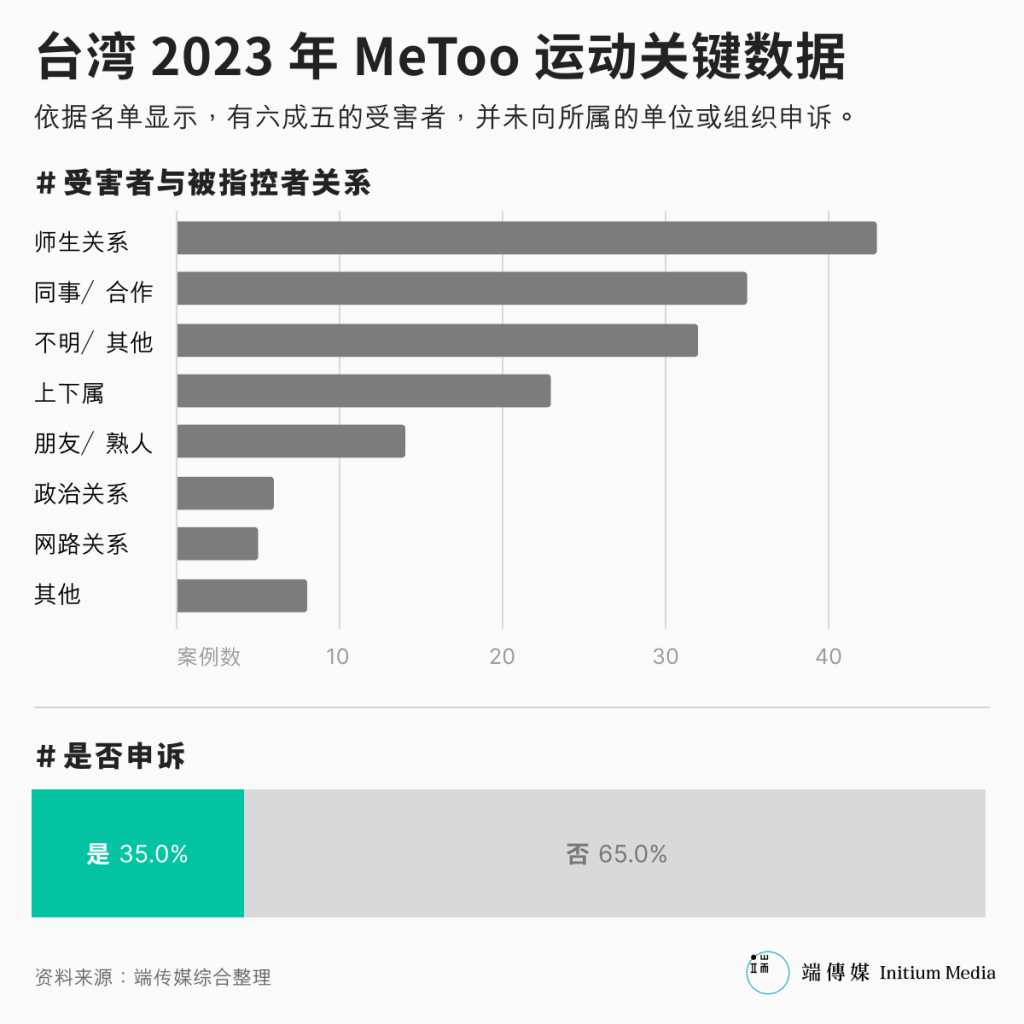The width and height of the screenshot is (1024, 1024).
Task: Click the 端傳媒 Initium Media wordmark
Action: pos(898,972)
